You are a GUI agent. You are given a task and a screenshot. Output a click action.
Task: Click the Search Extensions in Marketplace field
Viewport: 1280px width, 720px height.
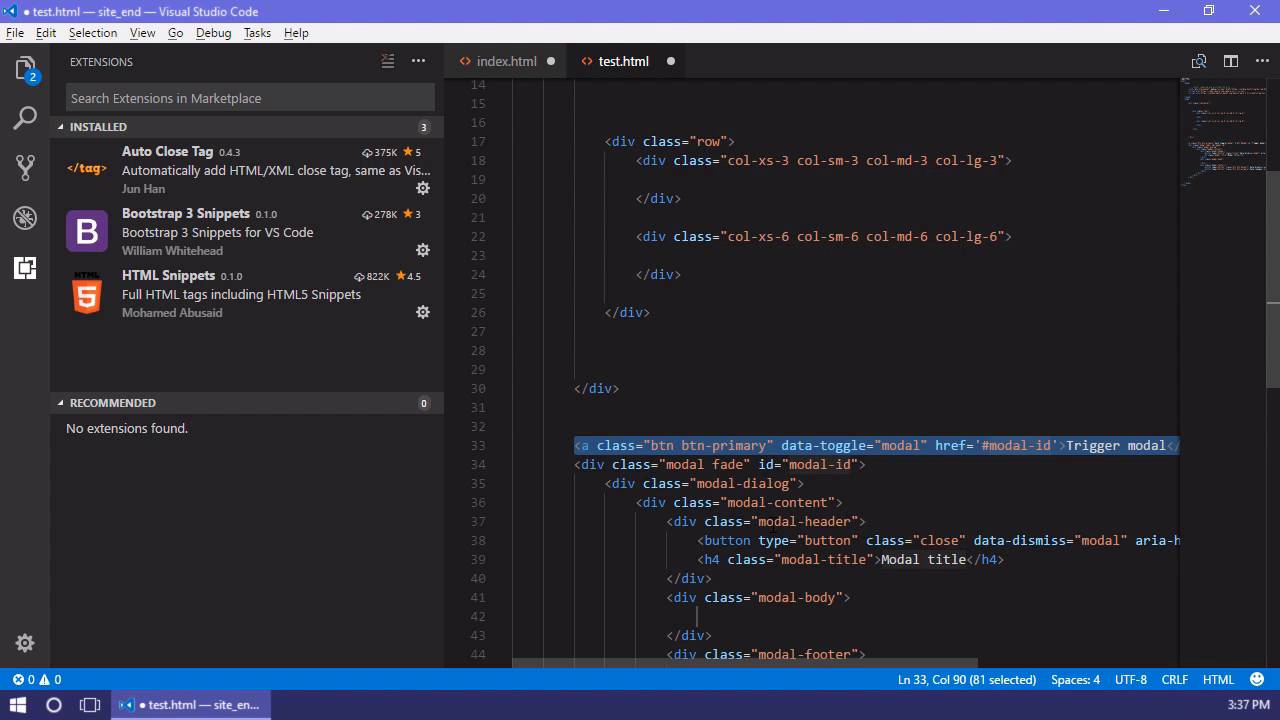click(250, 98)
